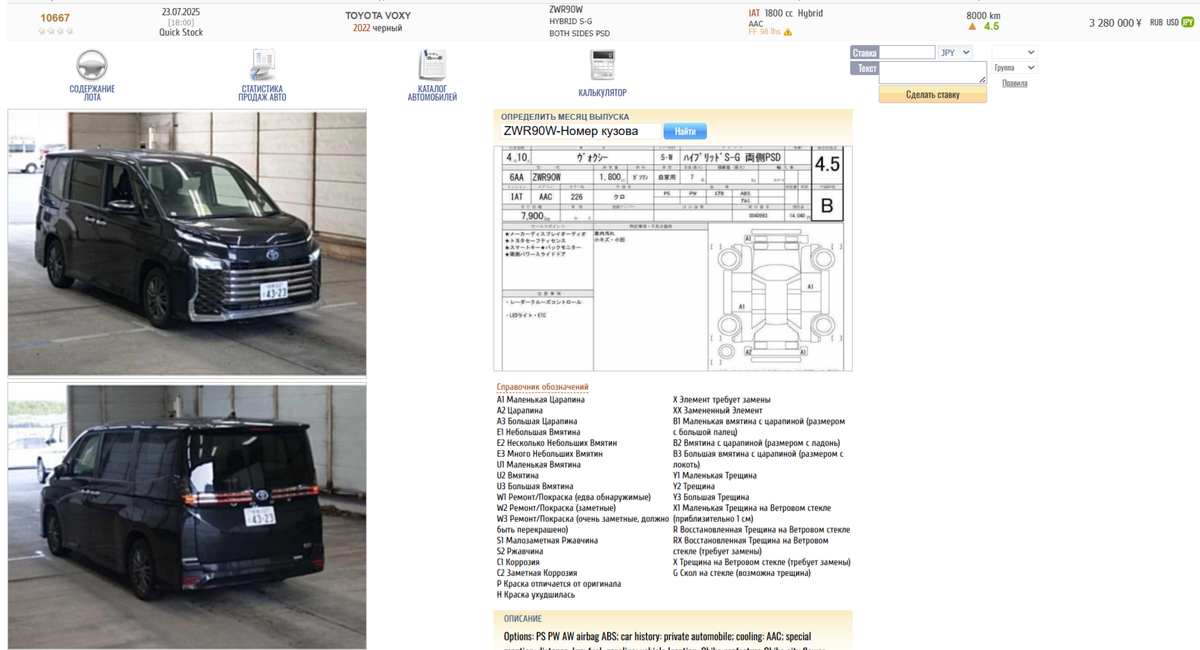1200x650 pixels.
Task: Click the warning triangle next to FF 98 lhs
Action: pyautogui.click(x=788, y=32)
